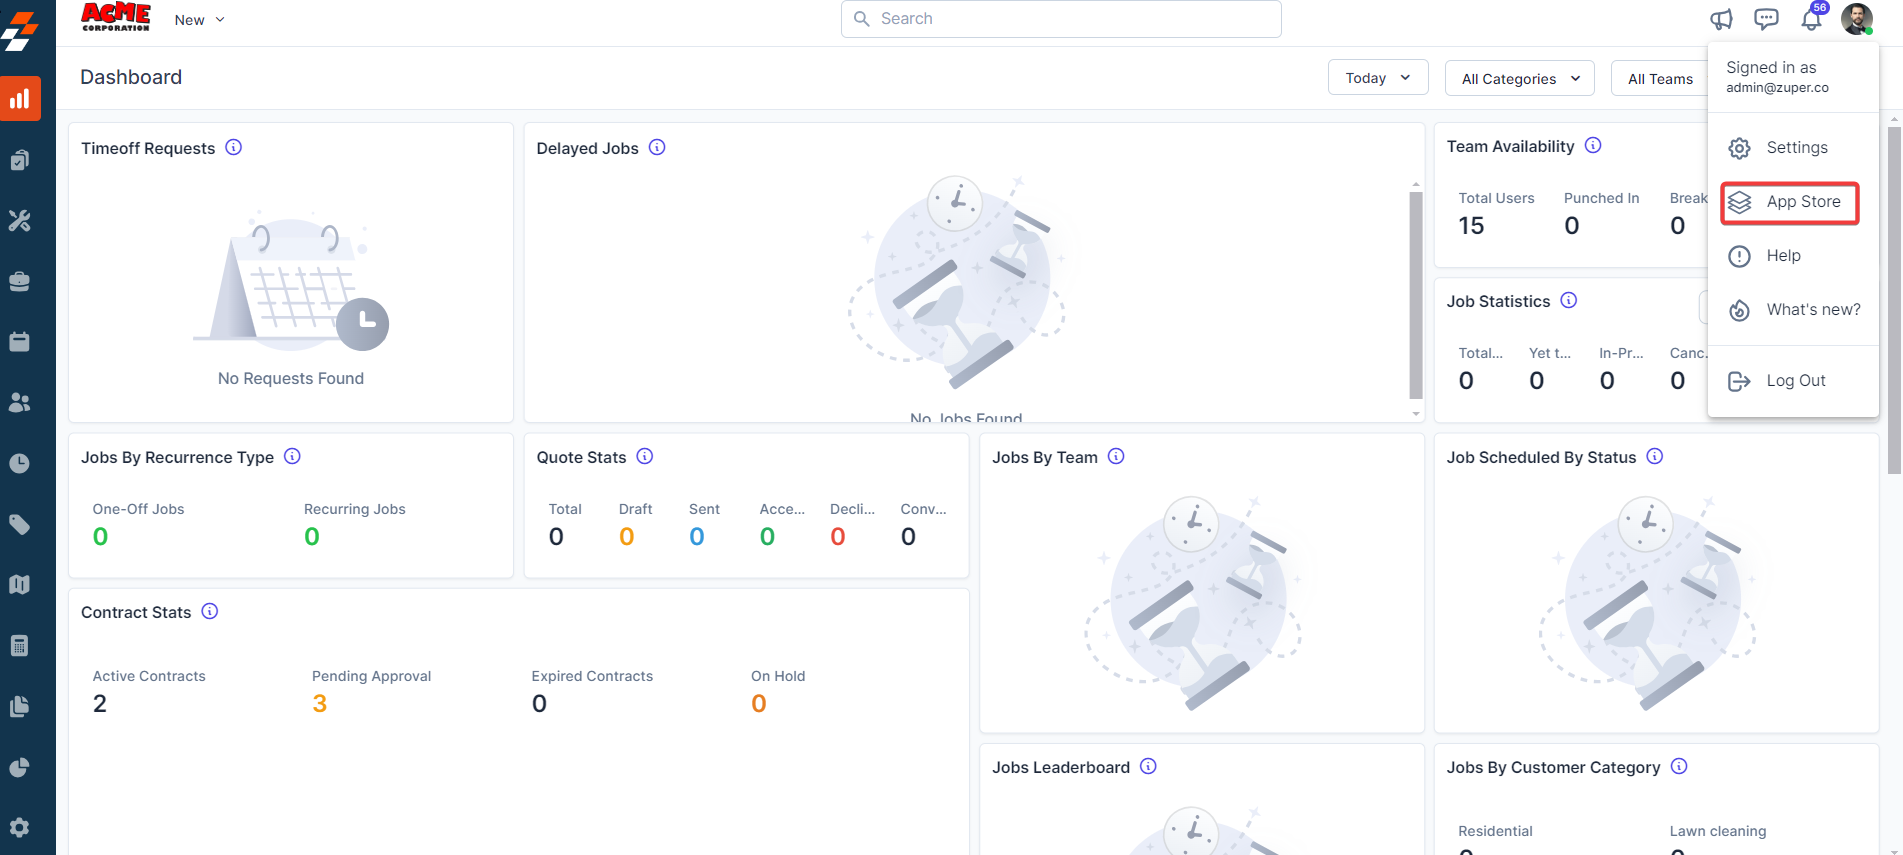Show info for Contract Stats
Image resolution: width=1903 pixels, height=855 pixels.
click(210, 611)
